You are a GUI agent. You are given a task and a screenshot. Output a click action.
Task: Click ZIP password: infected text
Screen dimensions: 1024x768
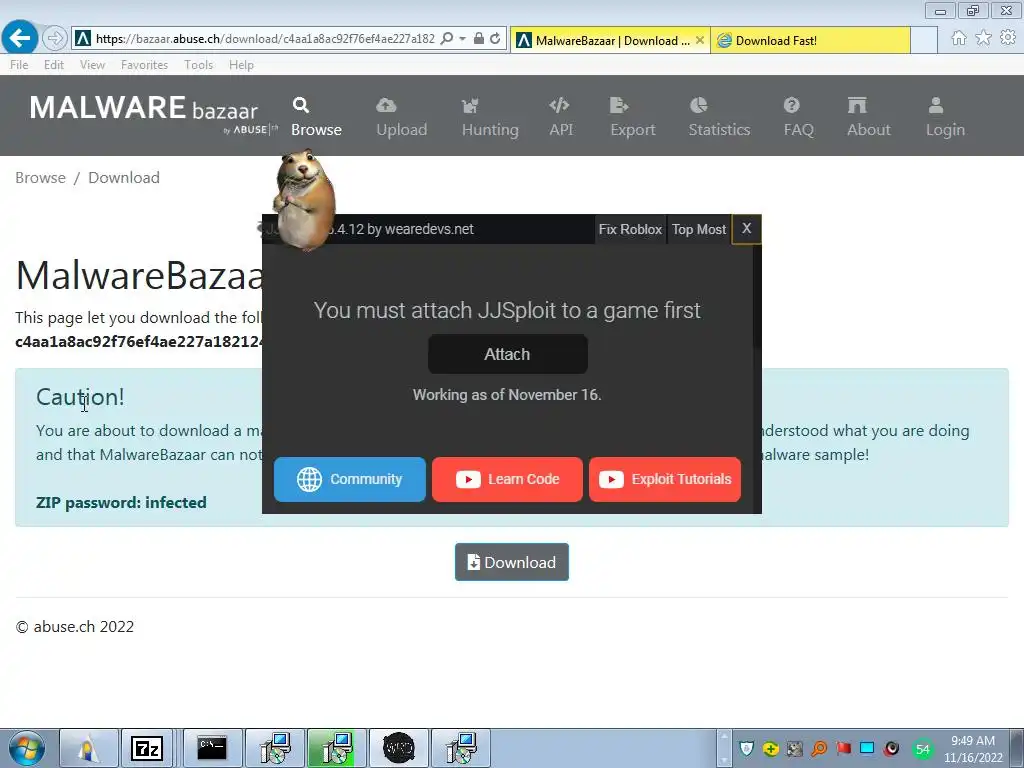click(x=121, y=502)
